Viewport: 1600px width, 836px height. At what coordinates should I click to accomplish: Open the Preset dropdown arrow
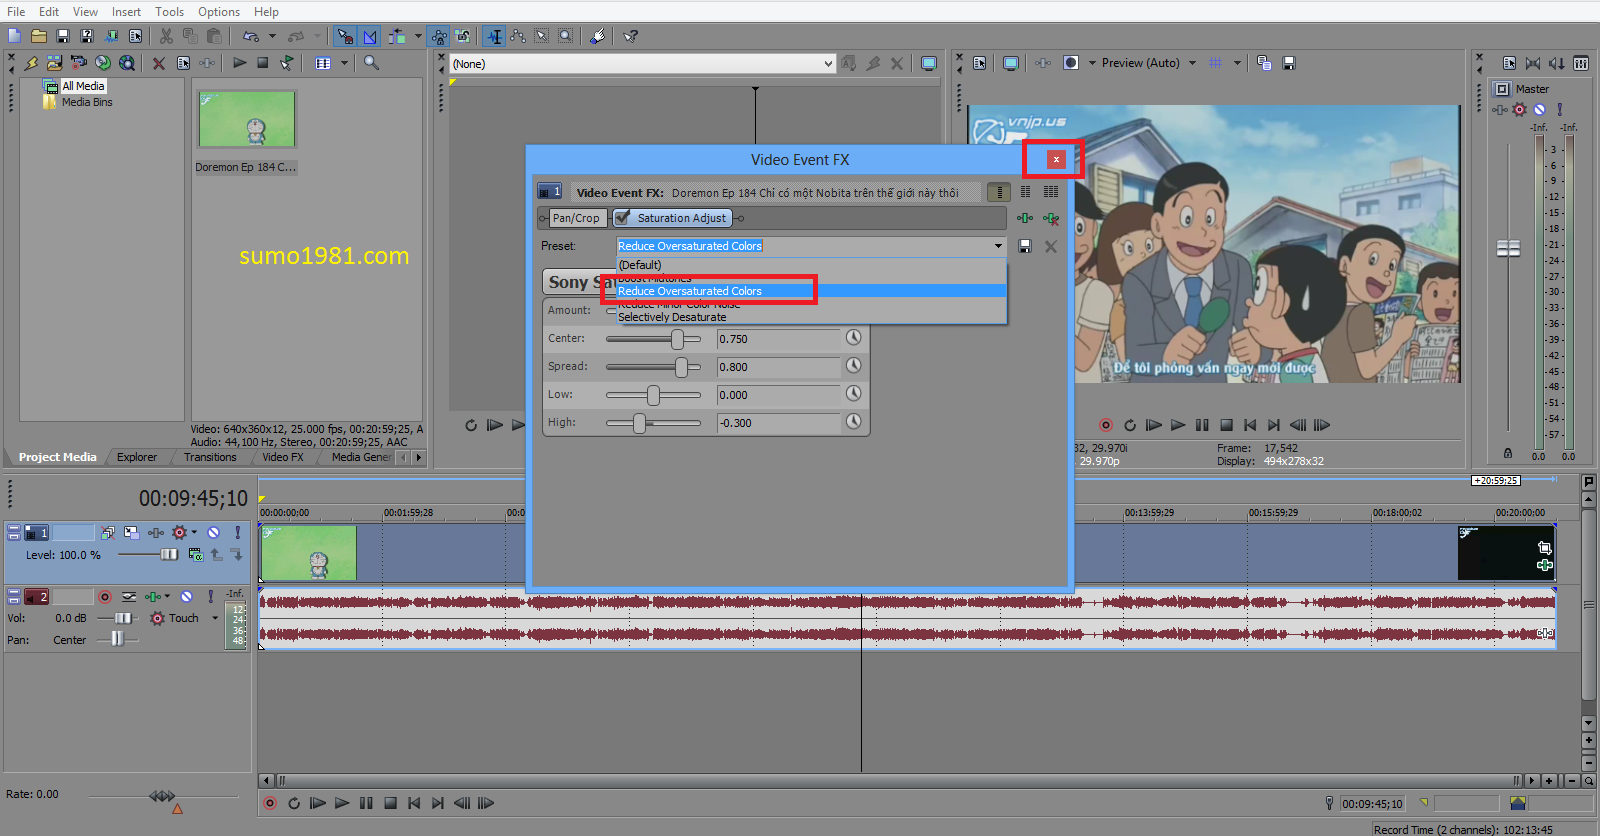[x=998, y=246]
